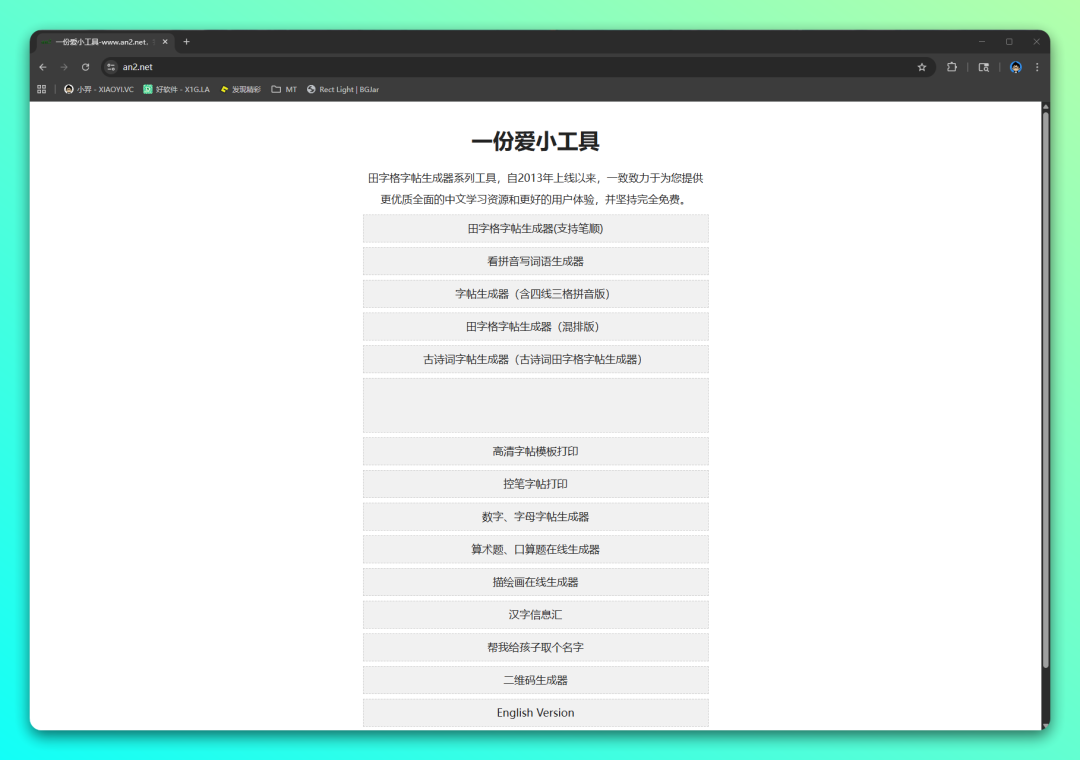Open the apps grid in bookmarks bar
Image resolution: width=1080 pixels, height=760 pixels.
[x=41, y=89]
